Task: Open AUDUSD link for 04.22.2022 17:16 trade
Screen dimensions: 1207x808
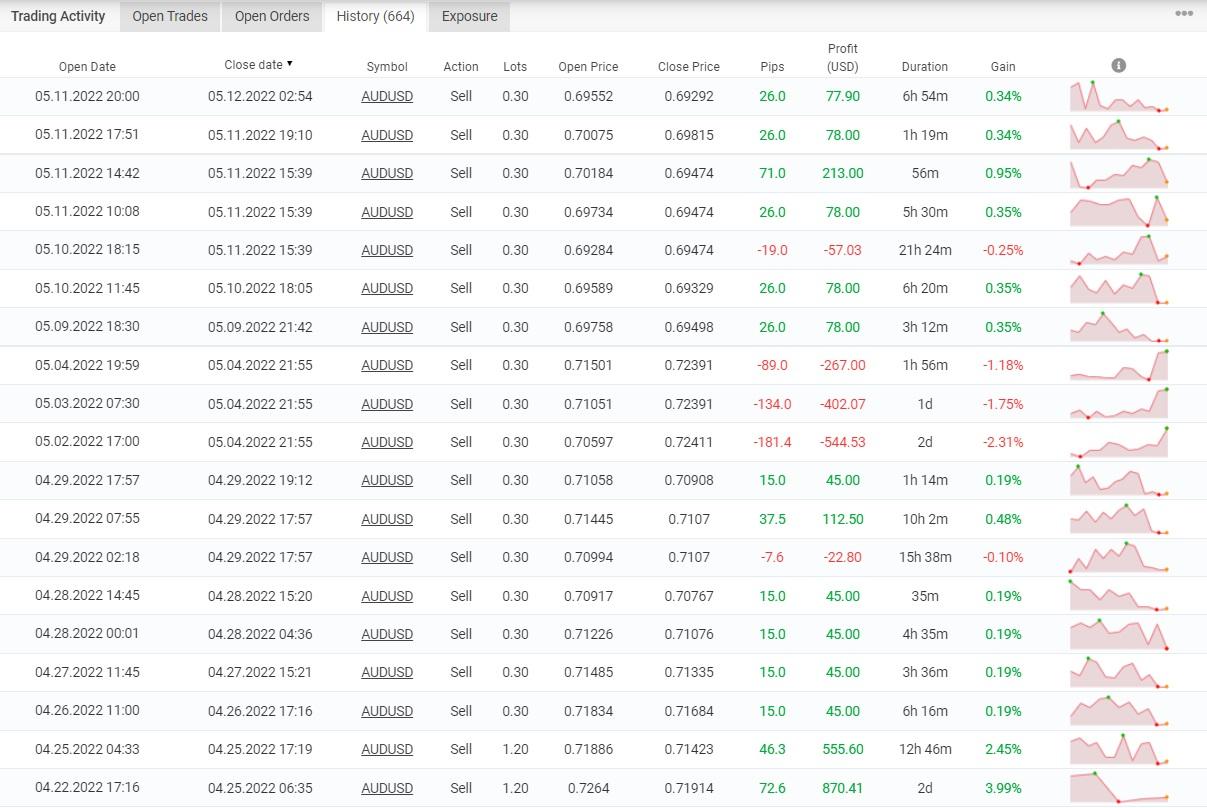Action: 387,788
